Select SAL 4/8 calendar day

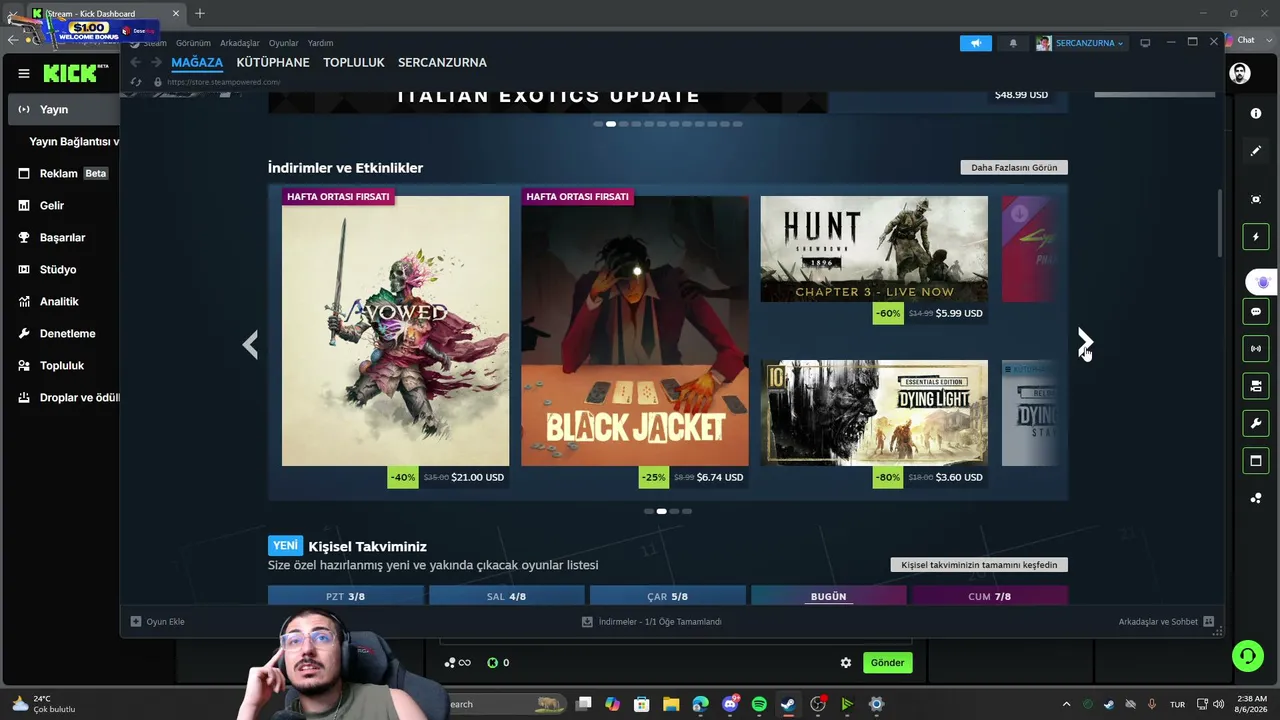point(506,596)
